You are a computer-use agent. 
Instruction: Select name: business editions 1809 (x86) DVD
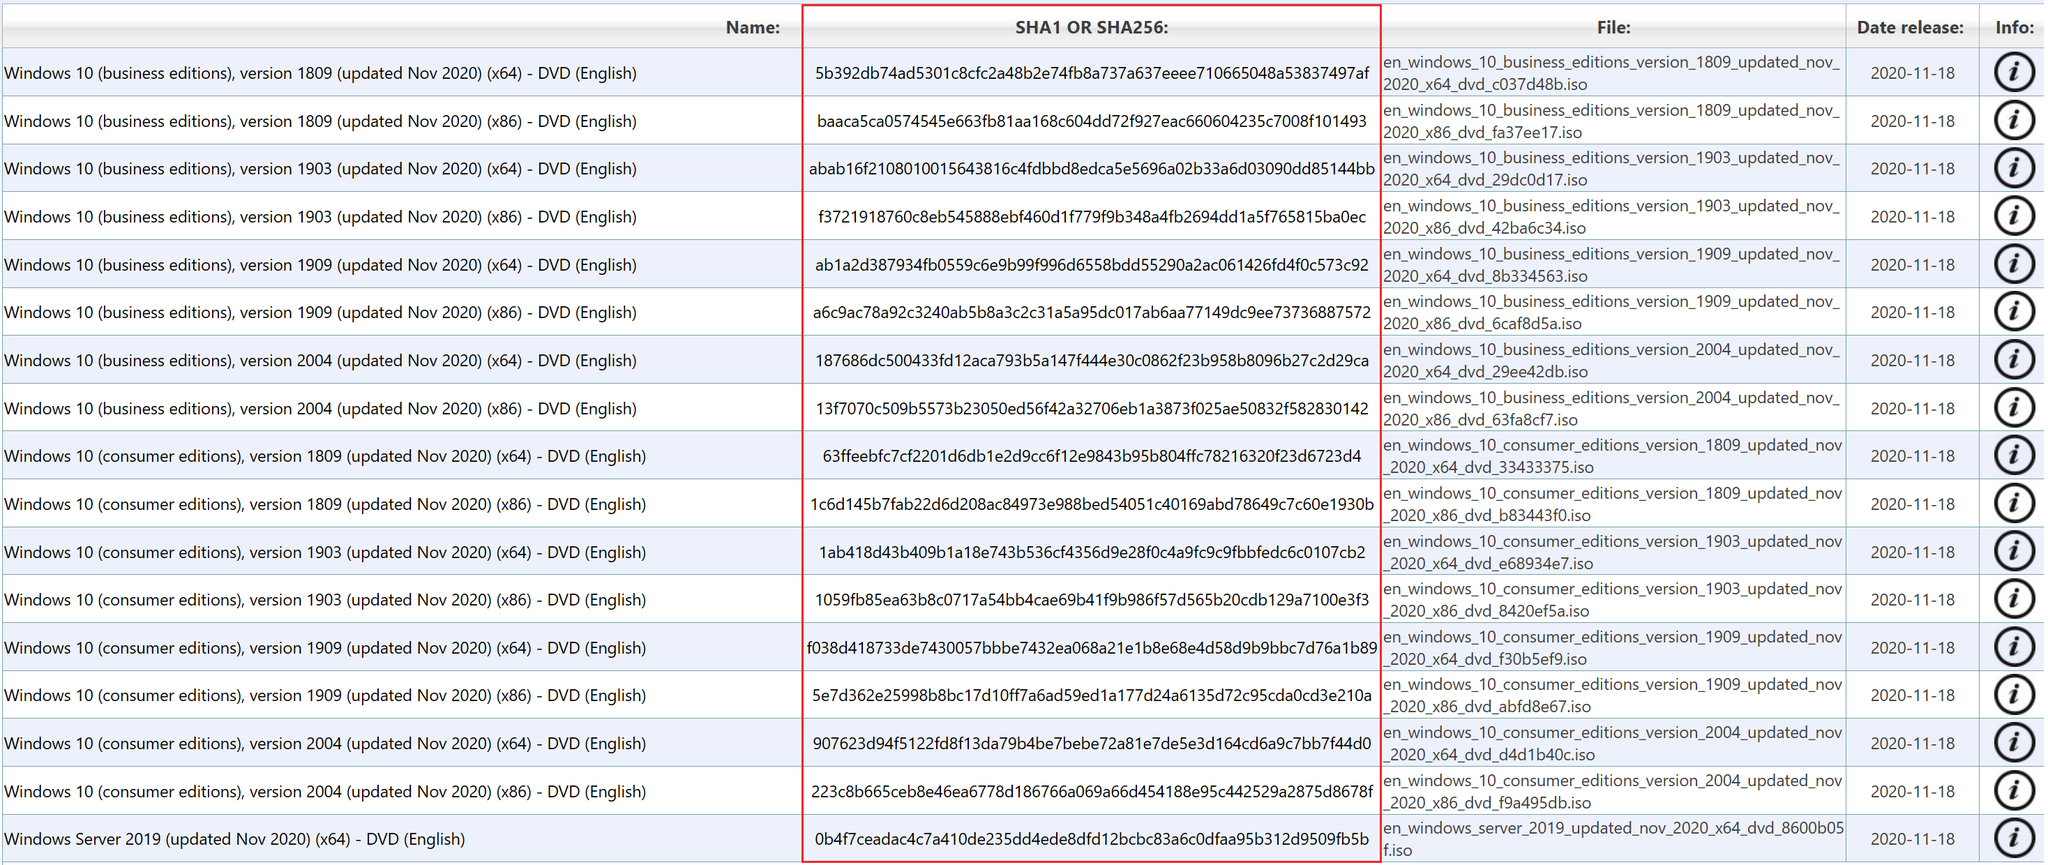(320, 121)
